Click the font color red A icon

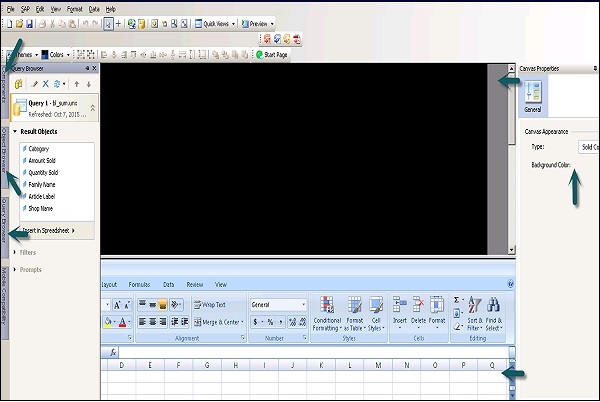pyautogui.click(x=122, y=322)
